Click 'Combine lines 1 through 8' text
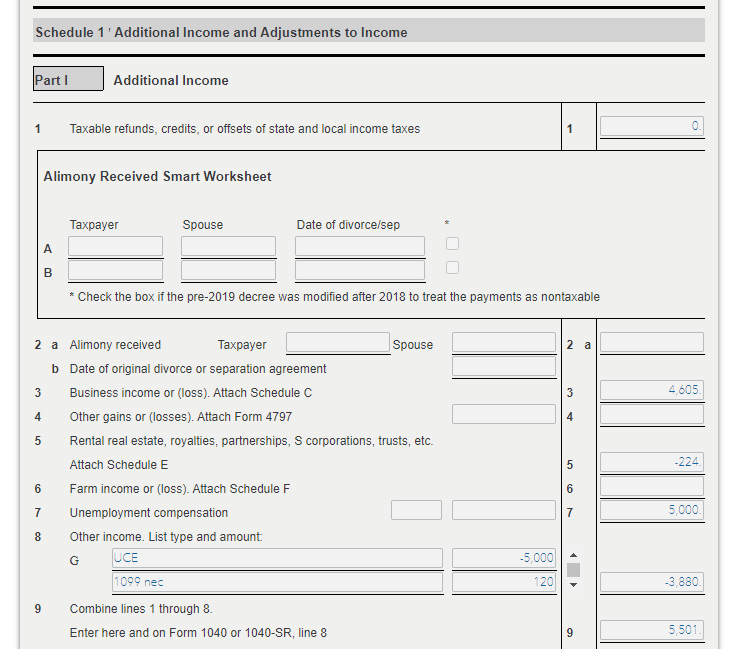 [x=141, y=609]
